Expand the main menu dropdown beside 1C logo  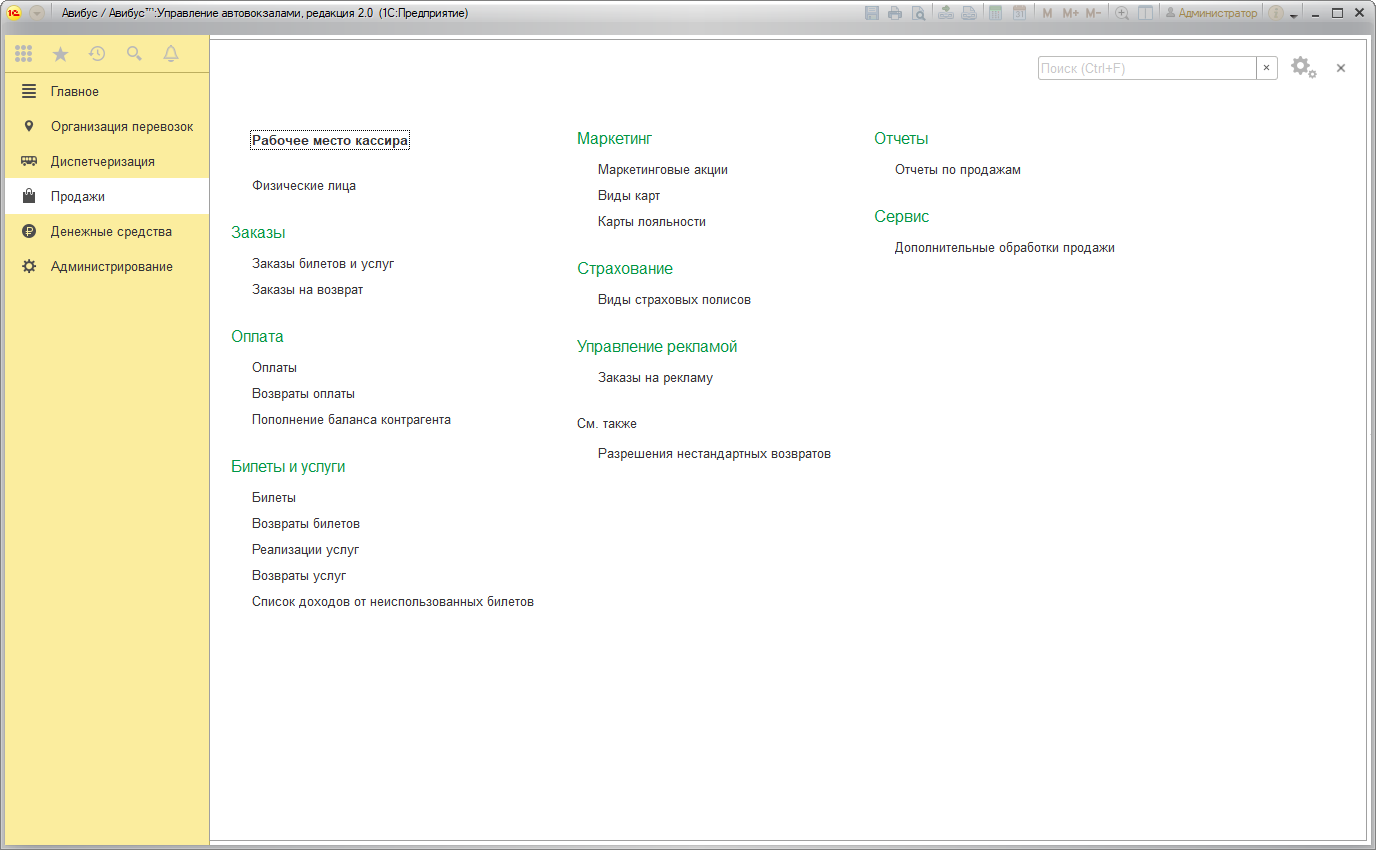pos(37,13)
